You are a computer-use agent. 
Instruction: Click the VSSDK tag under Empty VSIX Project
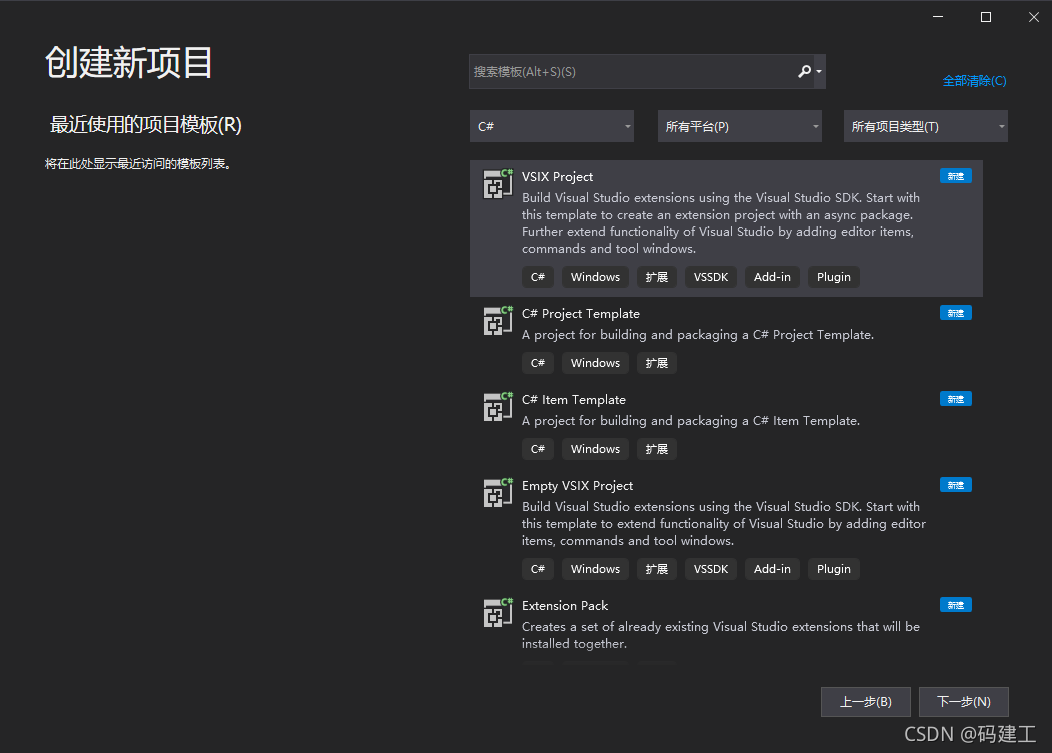711,568
